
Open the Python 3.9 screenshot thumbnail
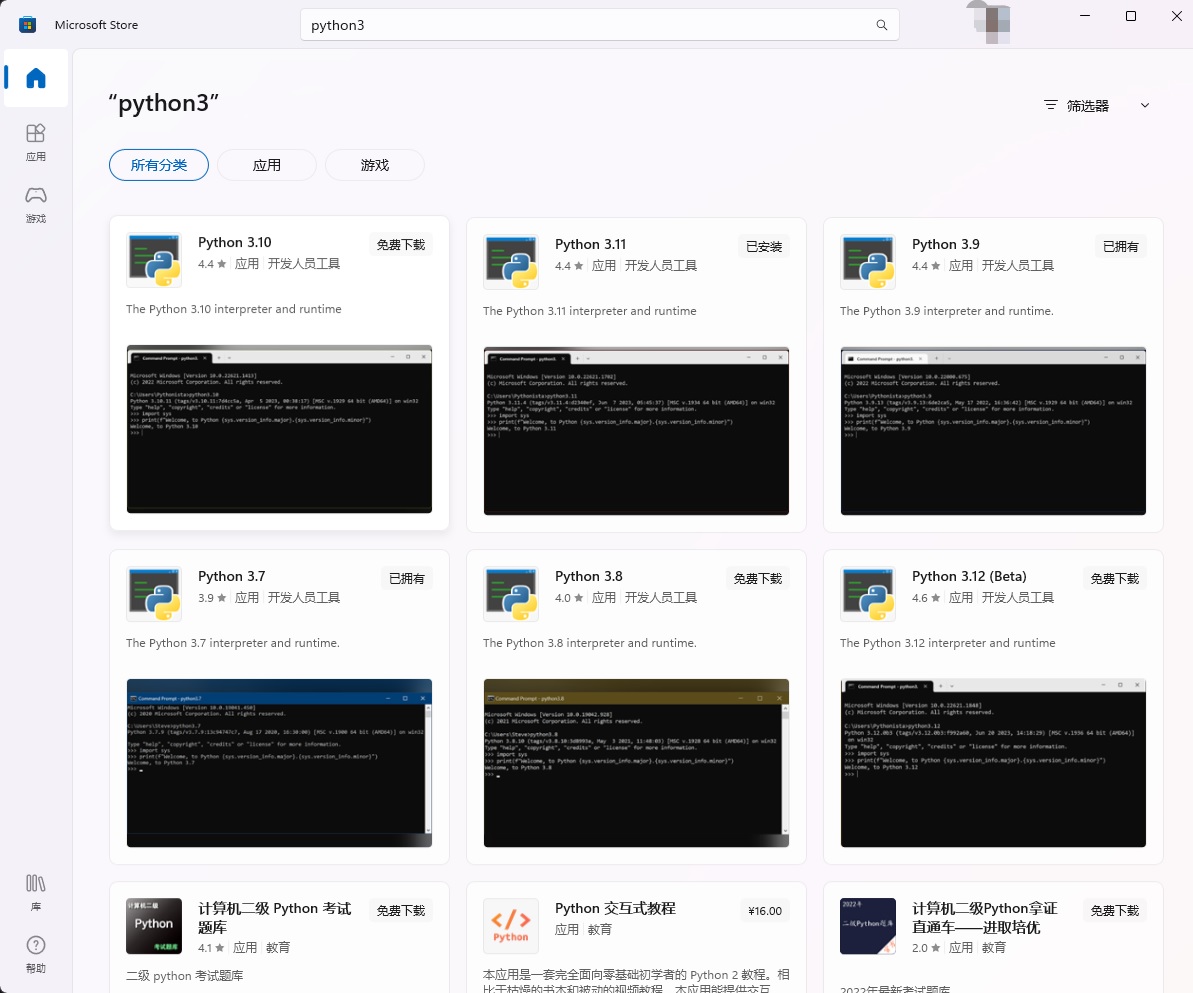(x=993, y=431)
